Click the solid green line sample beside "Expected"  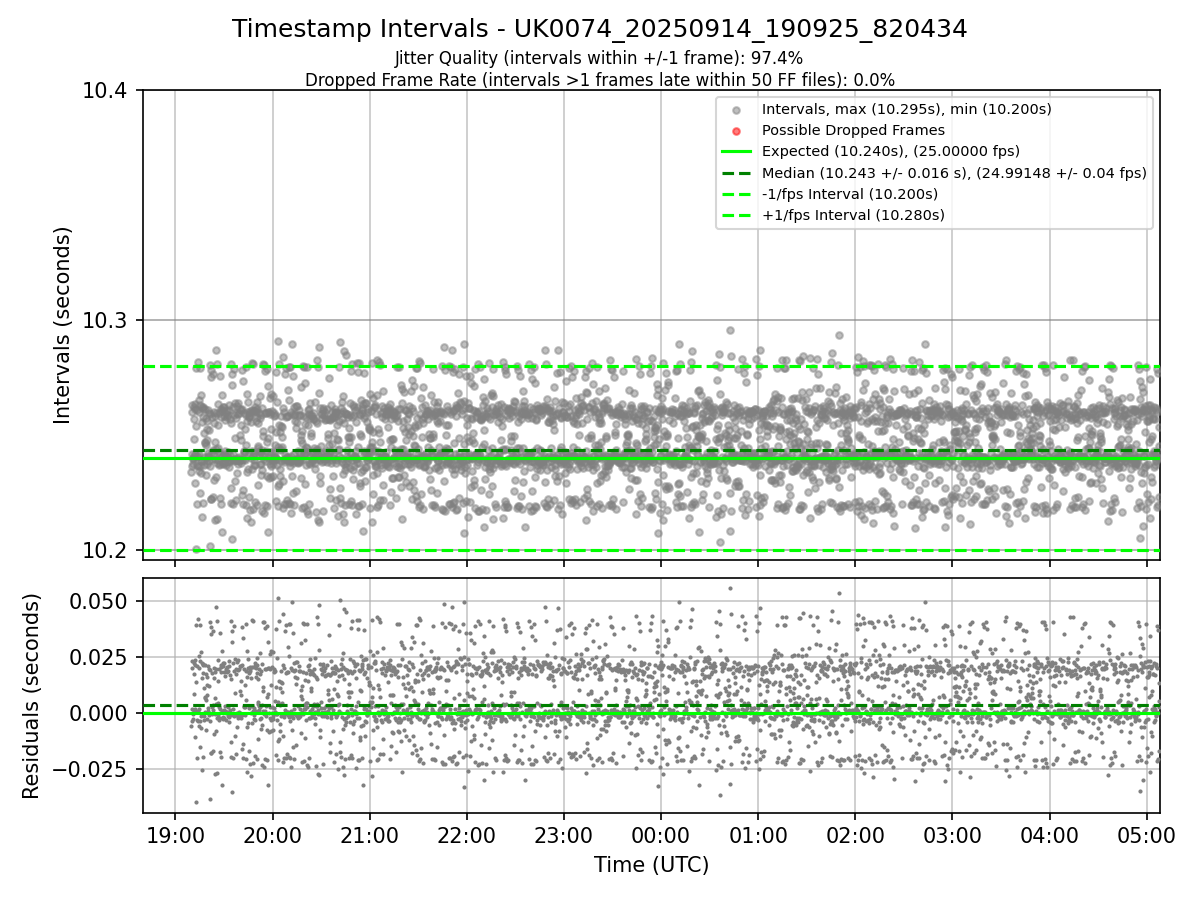tap(736, 152)
